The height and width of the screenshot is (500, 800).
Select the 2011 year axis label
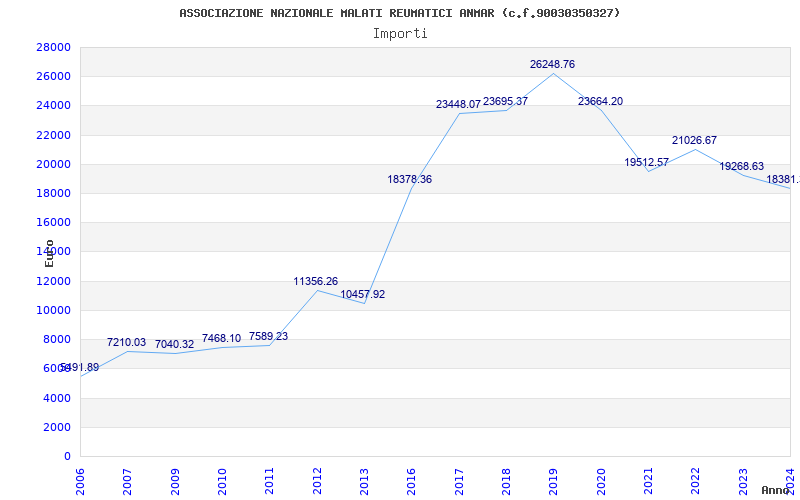tap(269, 481)
